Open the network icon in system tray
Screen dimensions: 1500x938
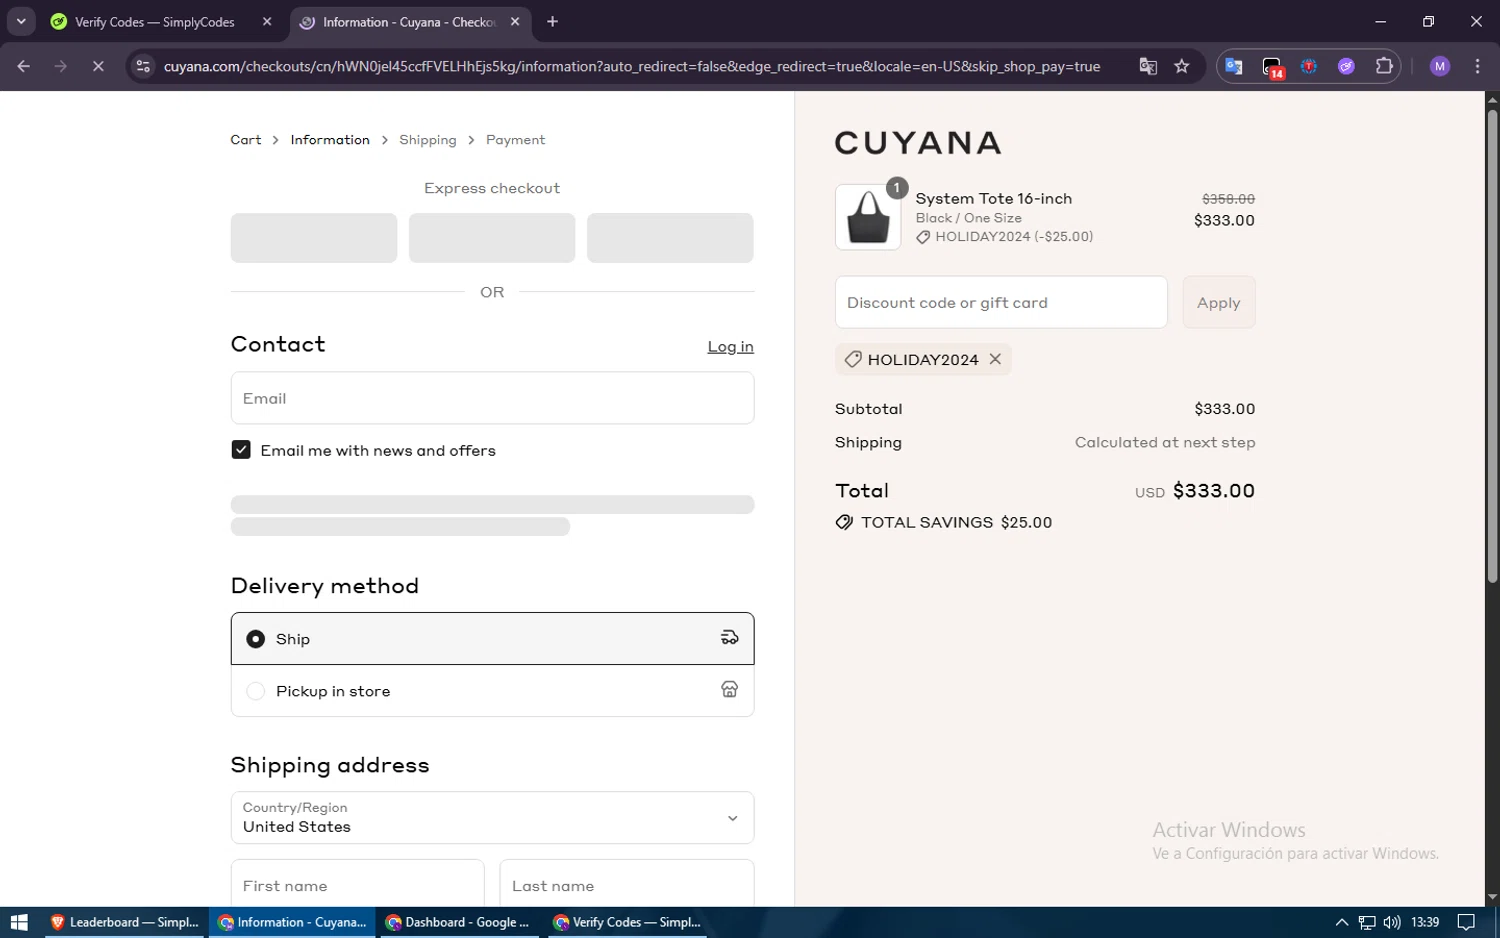pyautogui.click(x=1367, y=922)
